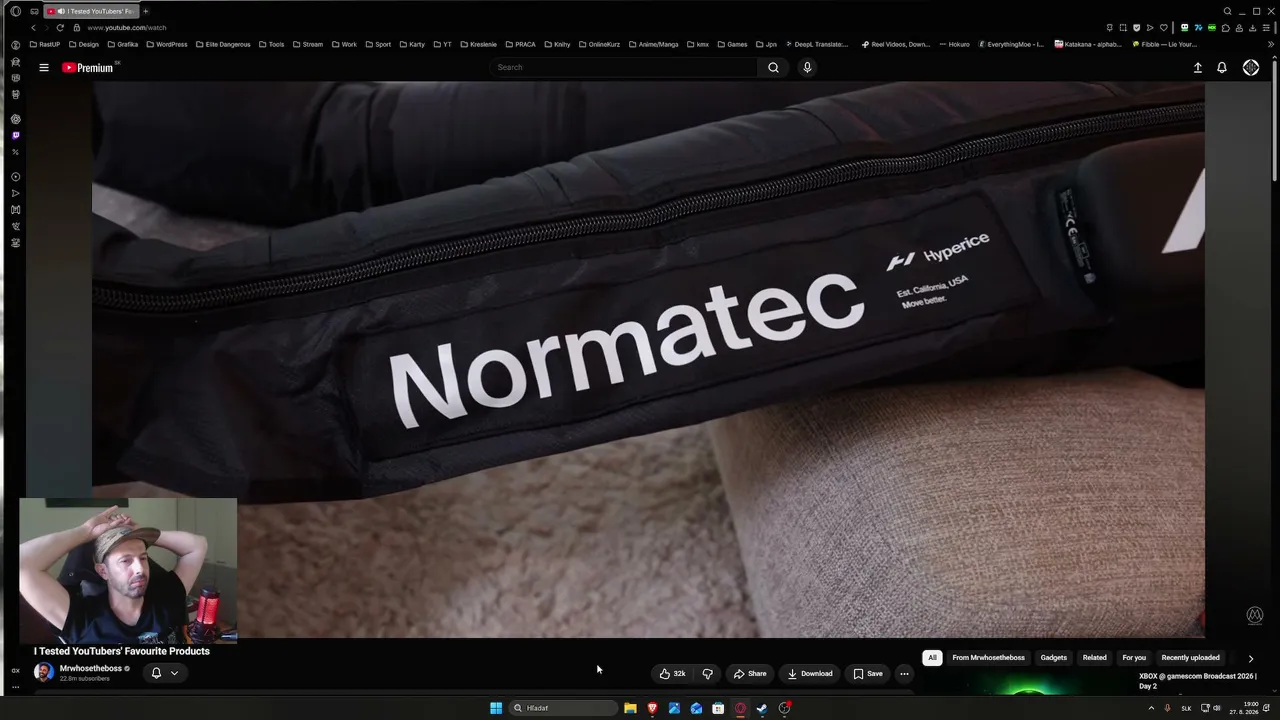The image size is (1280, 720).
Task: Reload the page in the browser
Action: [x=60, y=28]
